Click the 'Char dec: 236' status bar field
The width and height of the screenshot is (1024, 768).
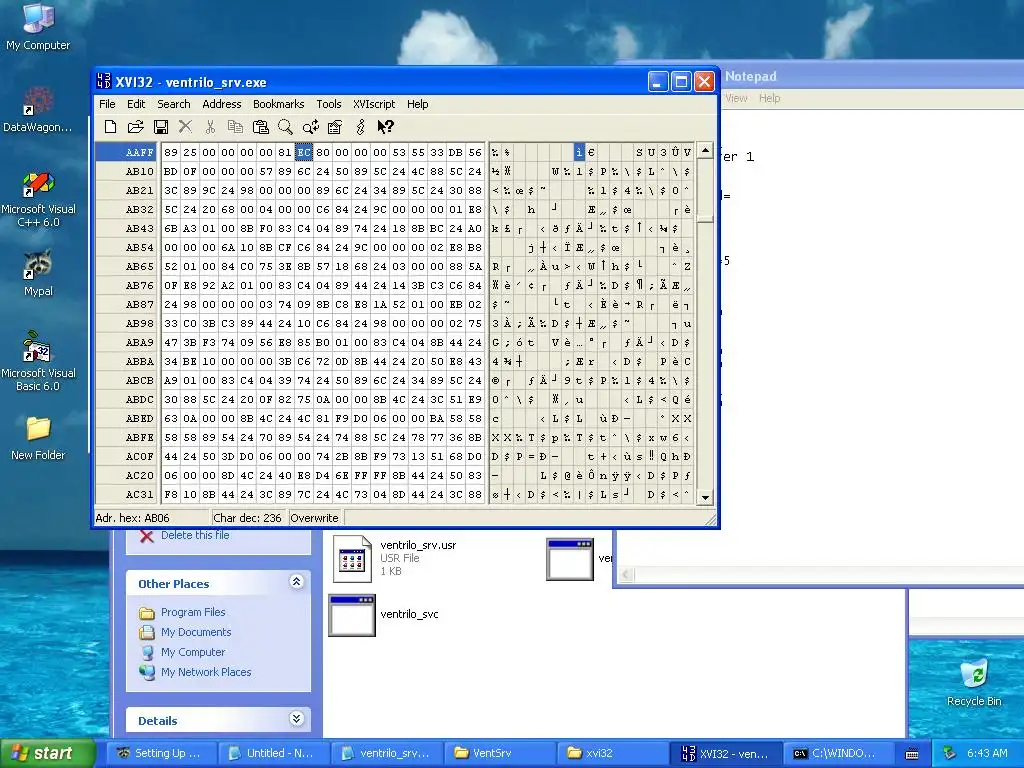[x=249, y=518]
